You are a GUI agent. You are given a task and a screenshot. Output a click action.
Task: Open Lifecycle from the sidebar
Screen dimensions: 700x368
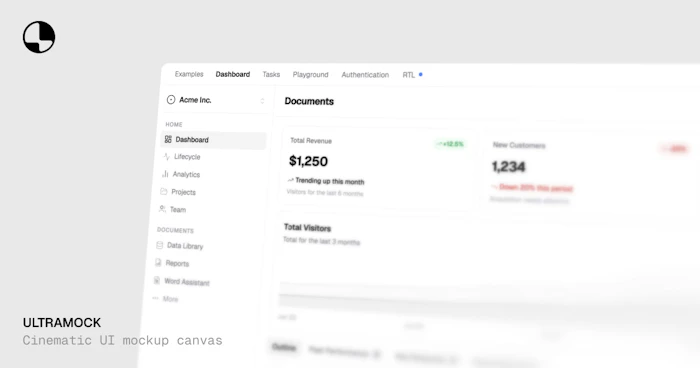click(x=187, y=157)
